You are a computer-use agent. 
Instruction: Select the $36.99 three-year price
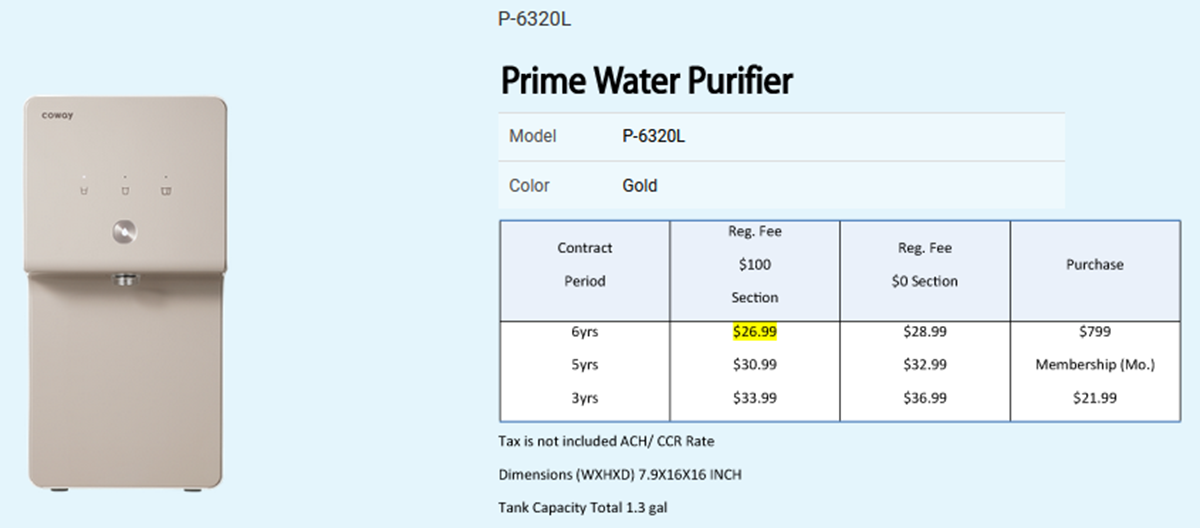pos(925,398)
